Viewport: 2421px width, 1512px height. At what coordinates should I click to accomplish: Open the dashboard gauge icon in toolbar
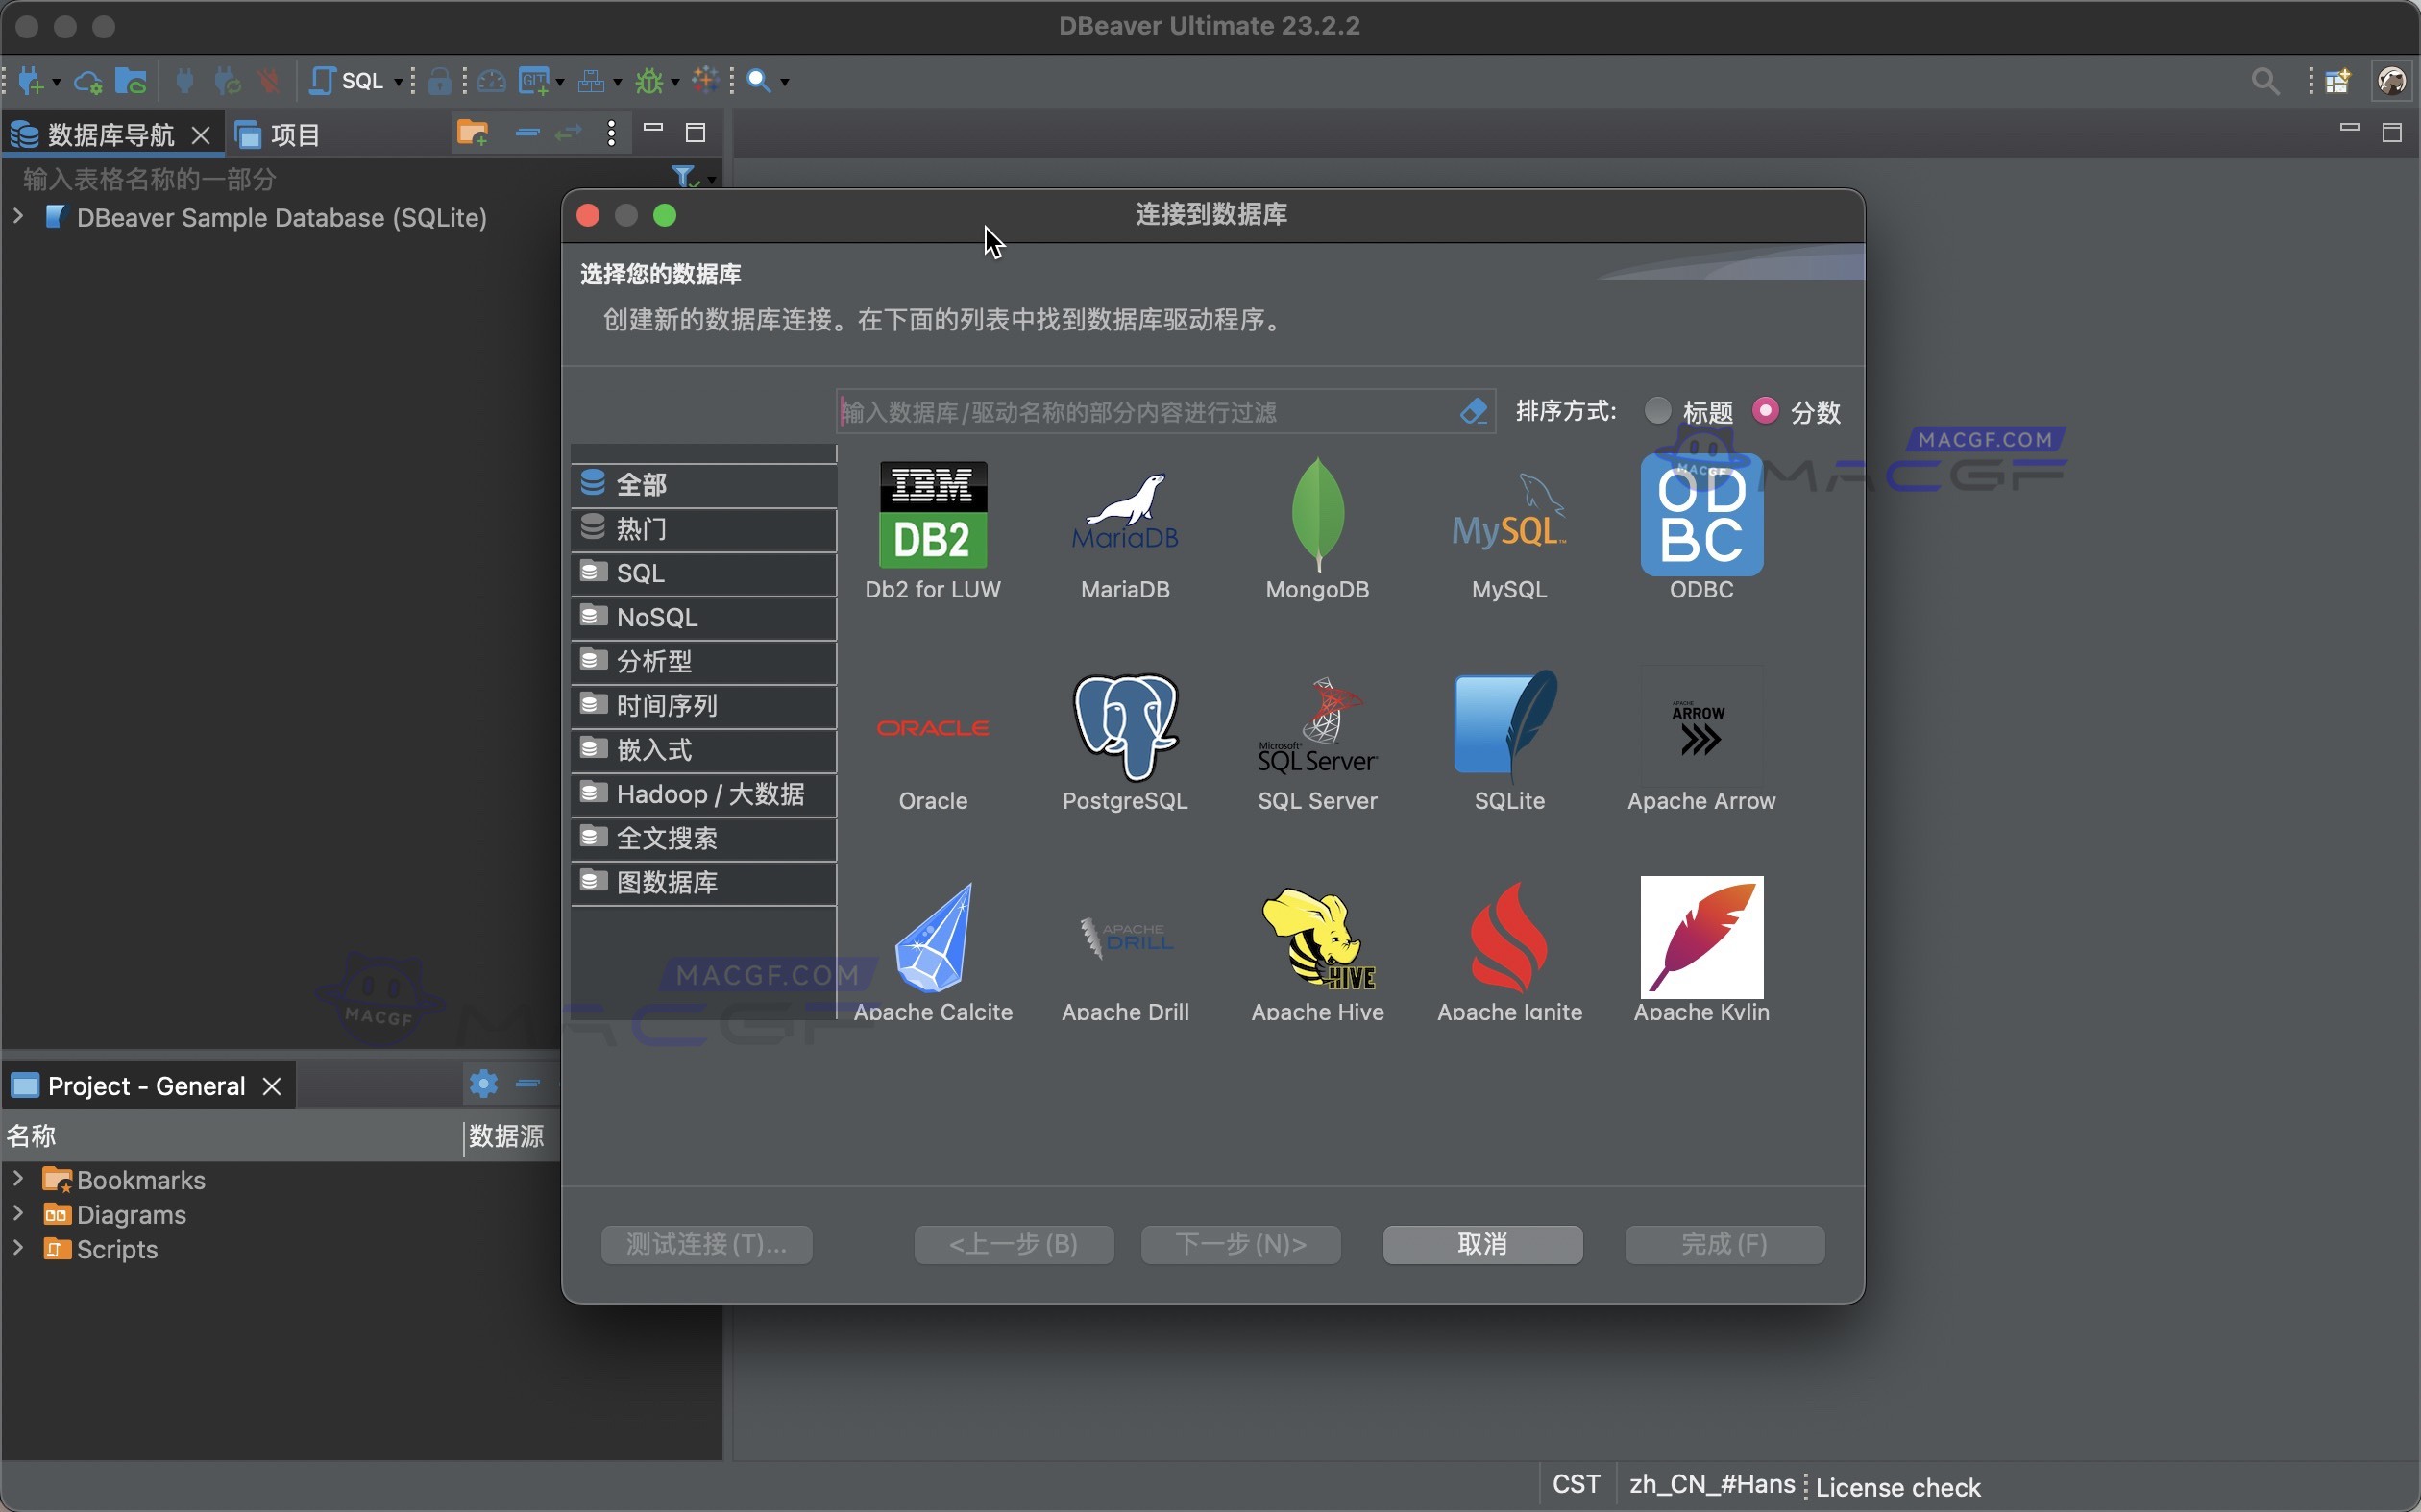(491, 80)
